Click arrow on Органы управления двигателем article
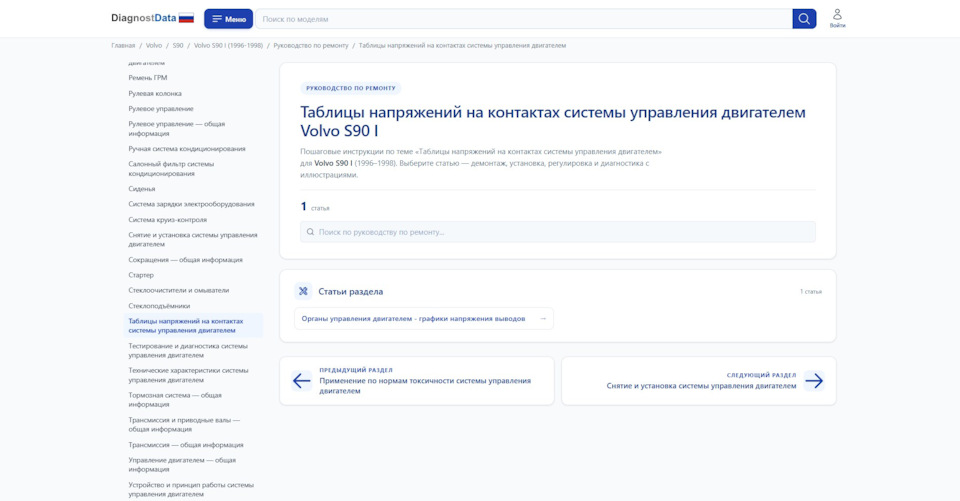The height and width of the screenshot is (501, 960). pos(543,318)
